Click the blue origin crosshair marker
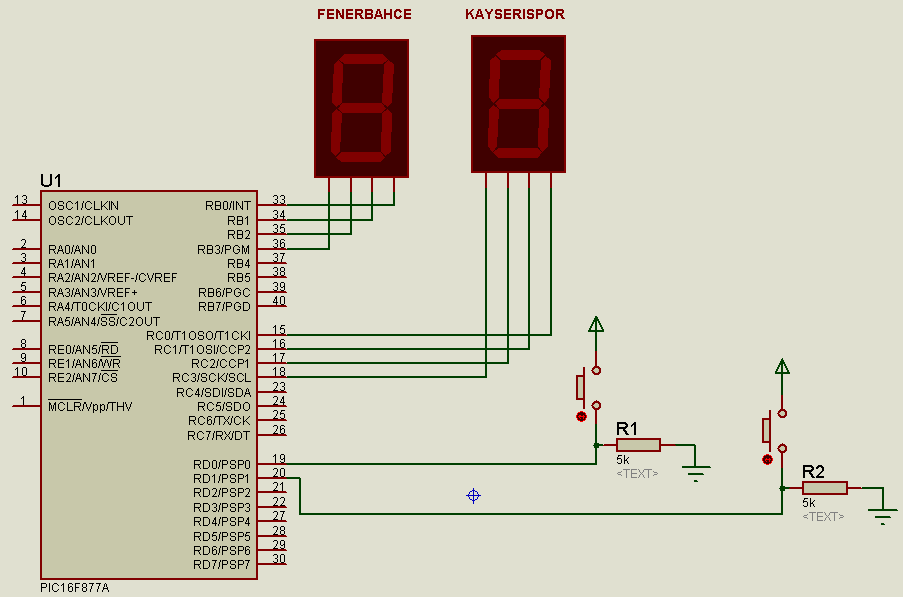The image size is (903, 597). 473,496
